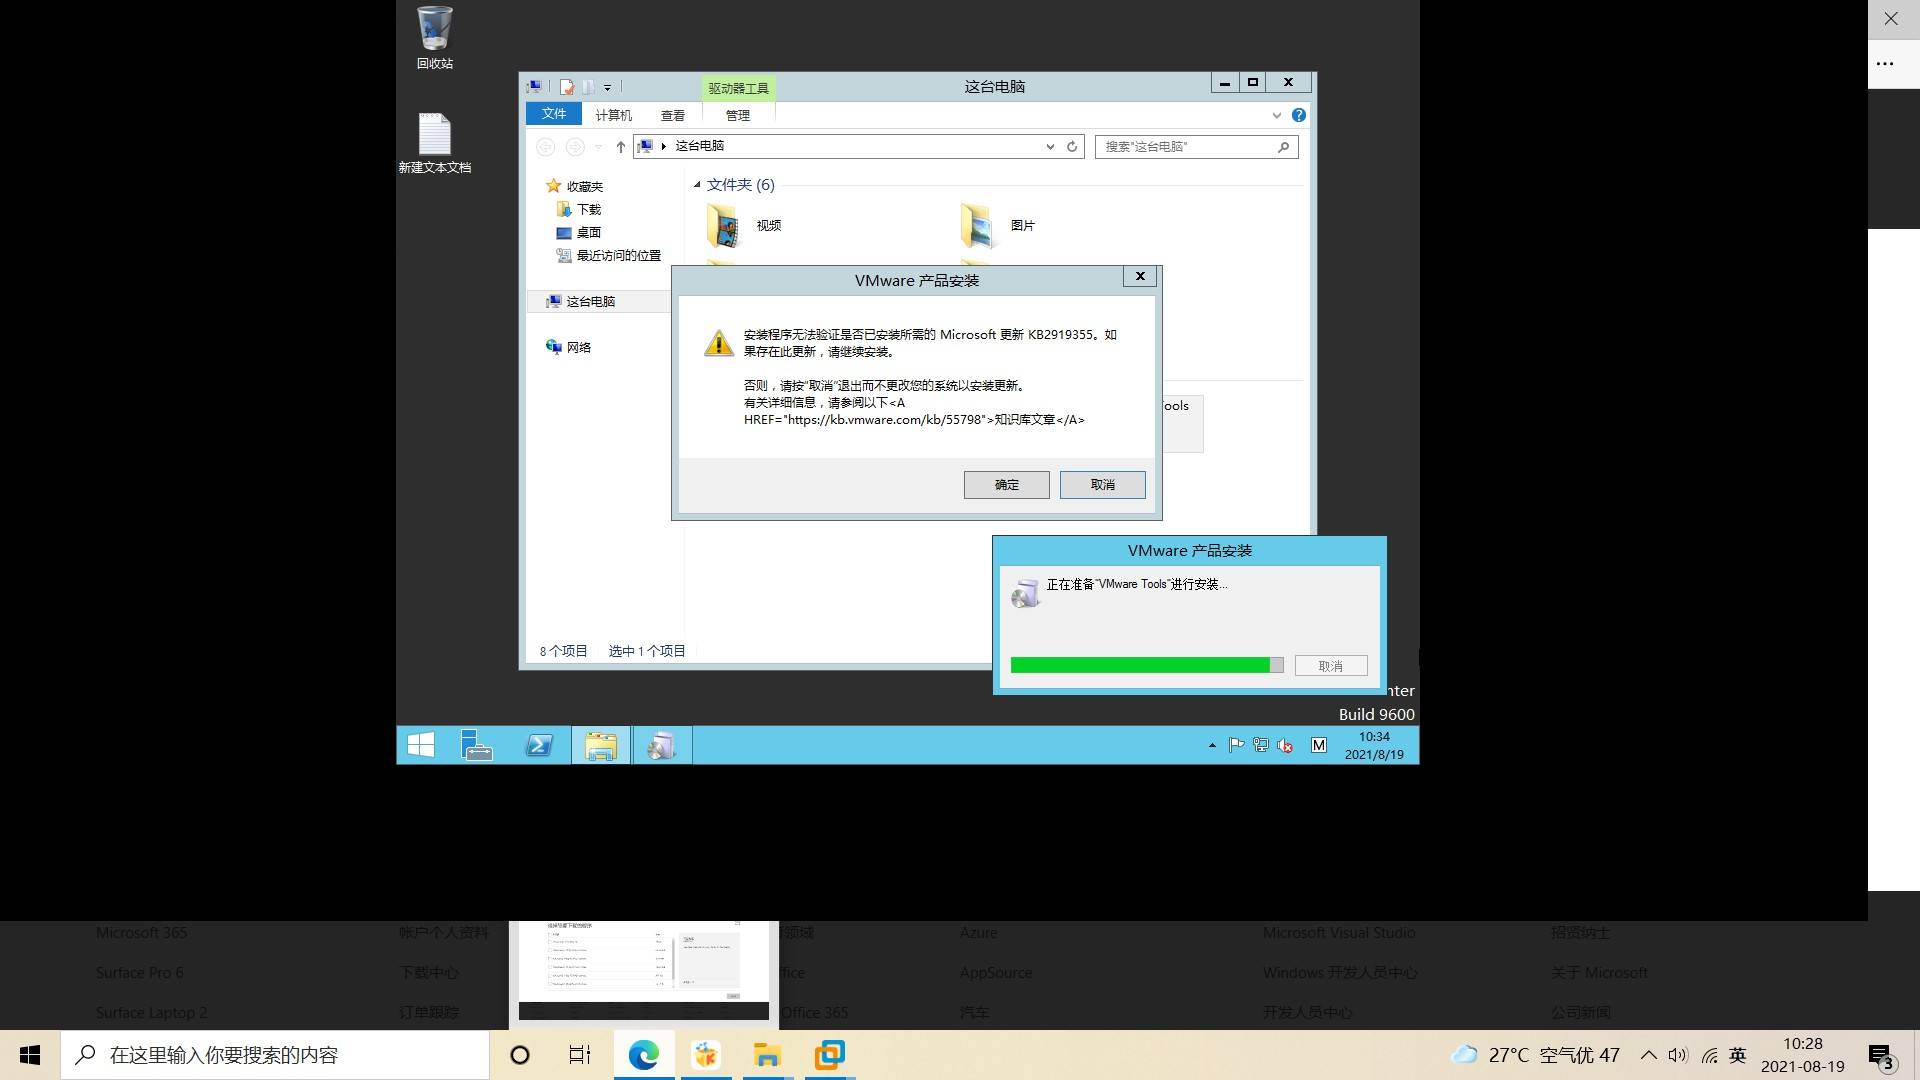Screen dimensions: 1920x1080
Task: Show hidden icons in guest tray
Action: [x=1212, y=746]
